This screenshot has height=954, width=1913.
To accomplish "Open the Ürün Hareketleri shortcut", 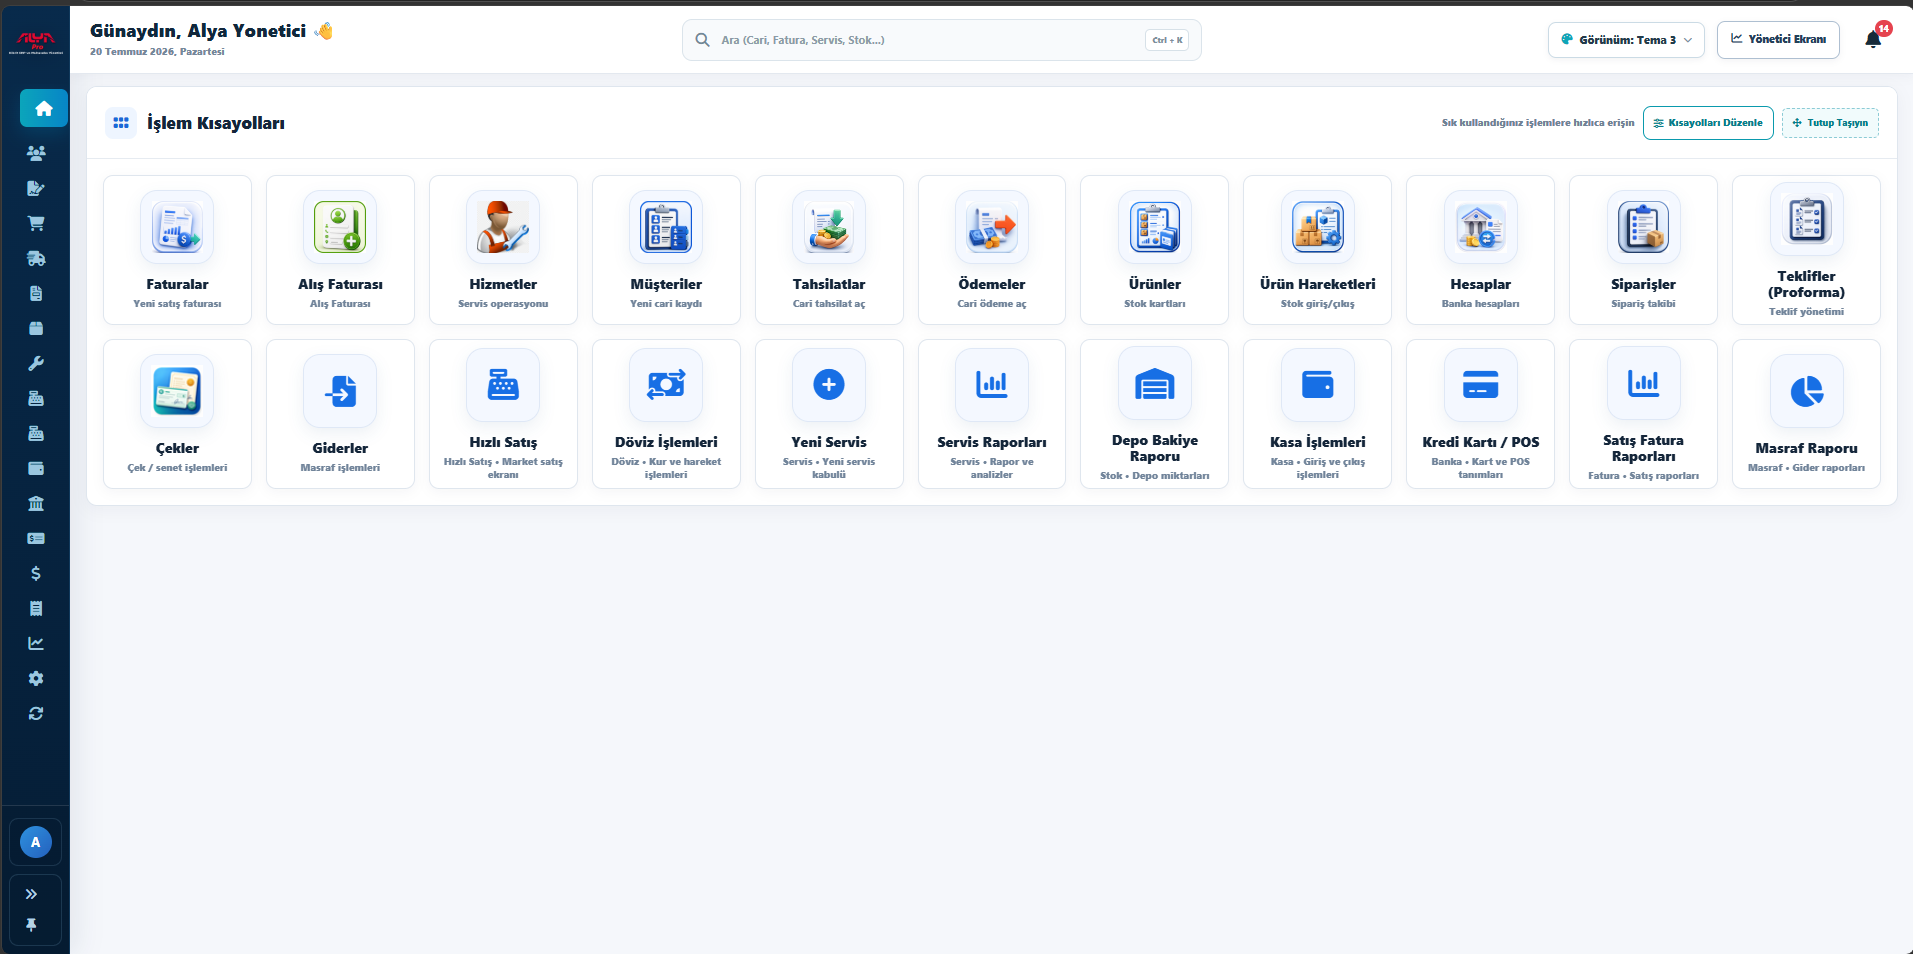I will point(1318,250).
